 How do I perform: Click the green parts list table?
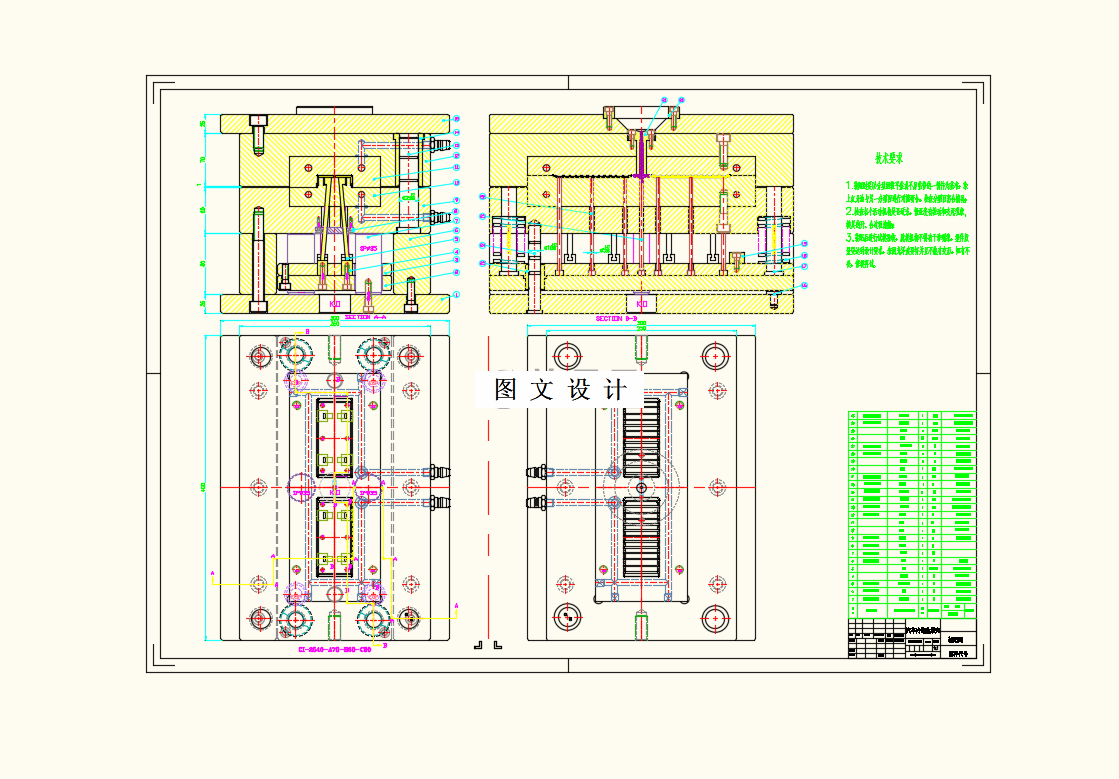911,515
